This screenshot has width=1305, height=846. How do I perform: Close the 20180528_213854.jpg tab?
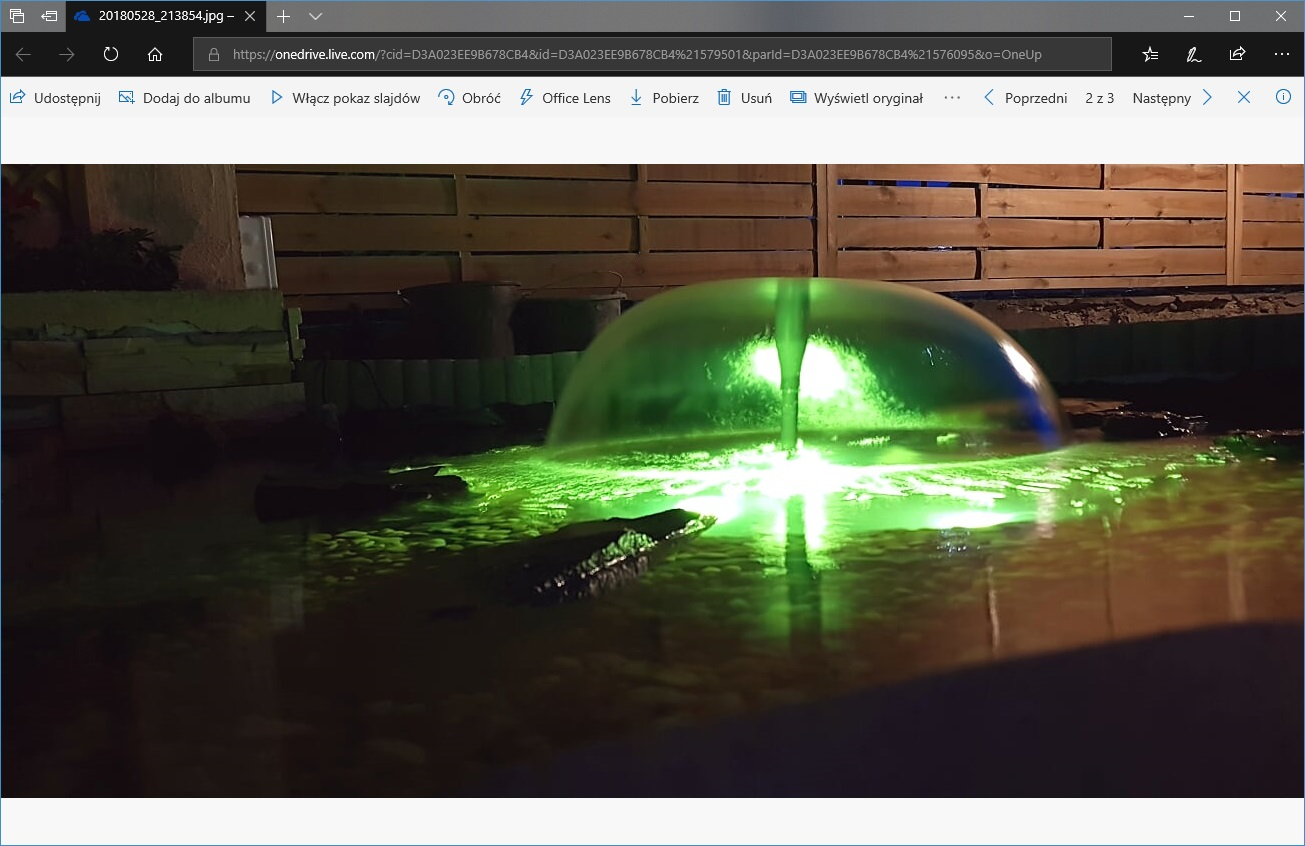(252, 16)
